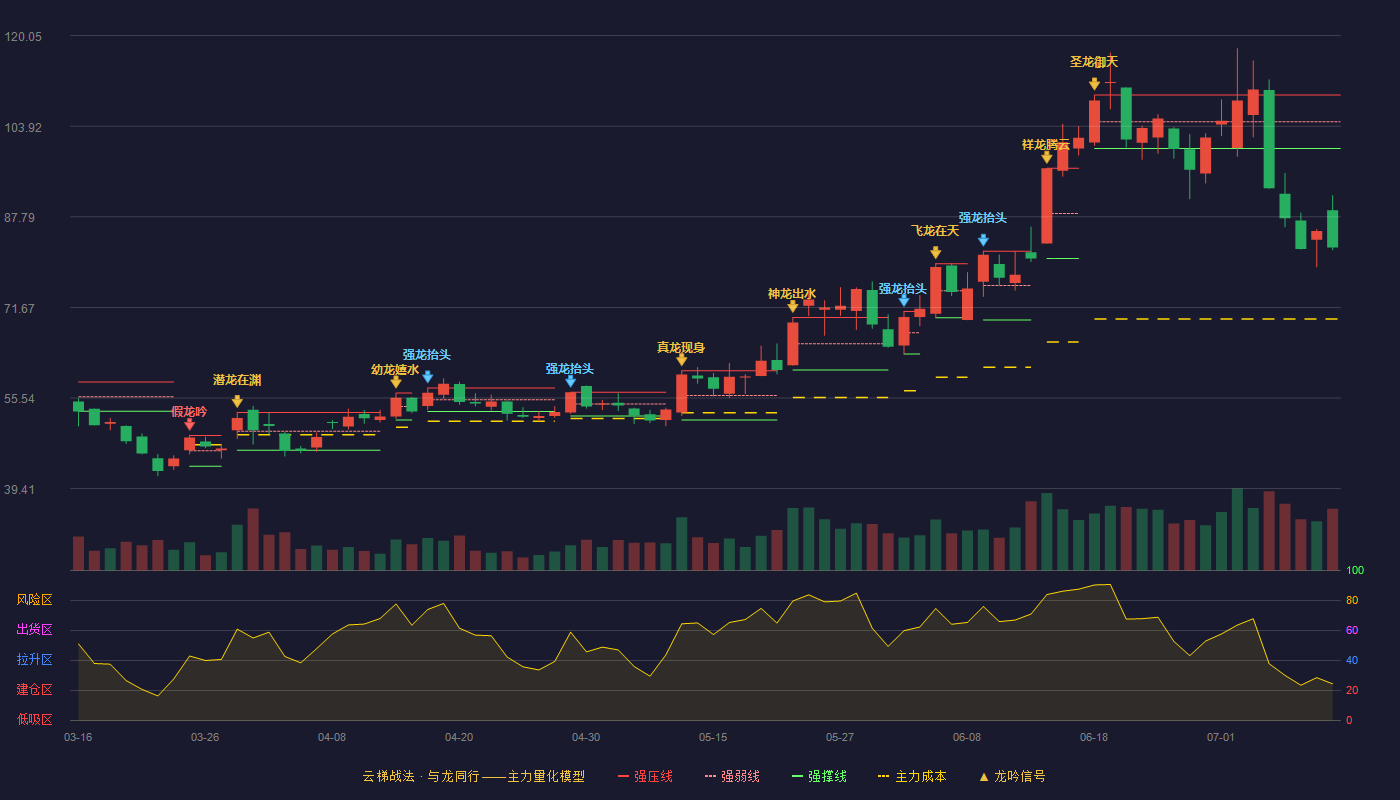Click the 04-20 date label

pos(459,737)
